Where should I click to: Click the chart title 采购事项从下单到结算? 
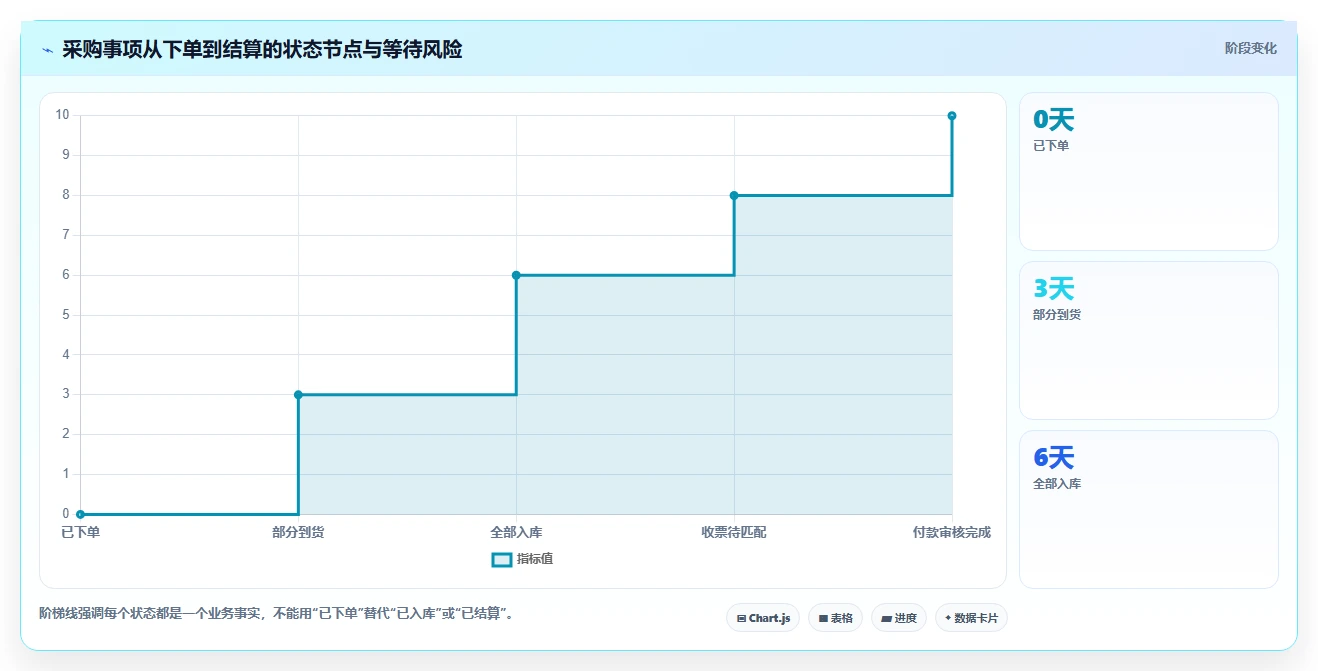point(262,49)
